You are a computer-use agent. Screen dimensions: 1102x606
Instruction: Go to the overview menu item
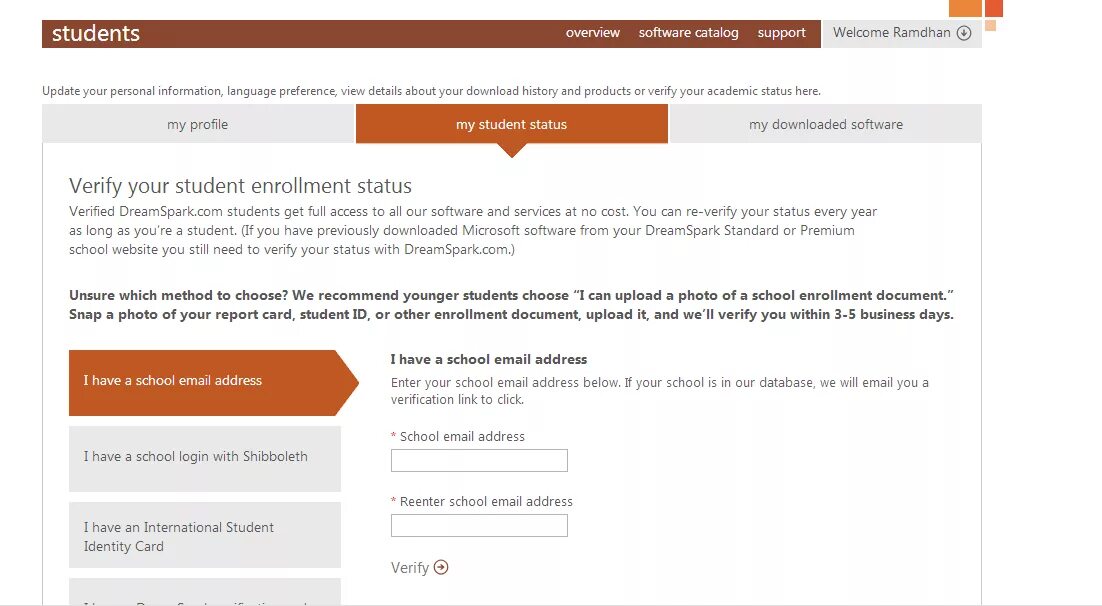(593, 33)
